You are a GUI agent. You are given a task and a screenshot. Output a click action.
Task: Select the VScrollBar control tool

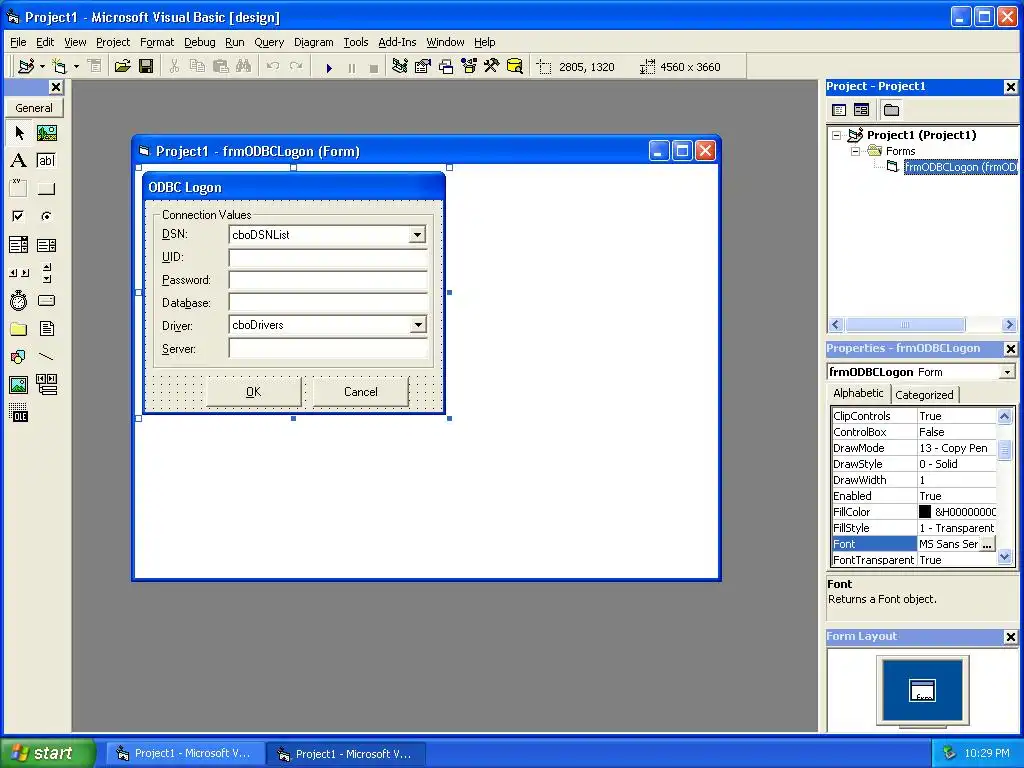(x=46, y=273)
